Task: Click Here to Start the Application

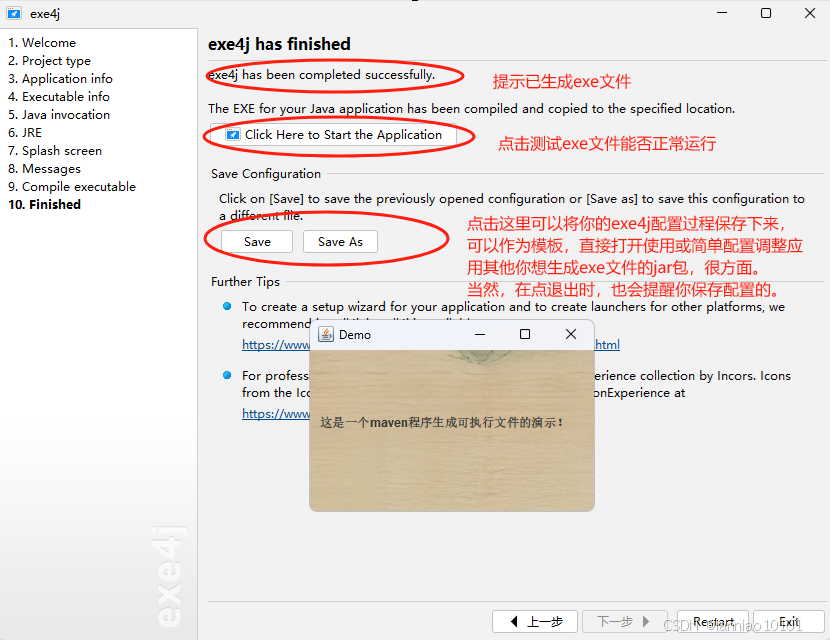Action: pos(333,135)
